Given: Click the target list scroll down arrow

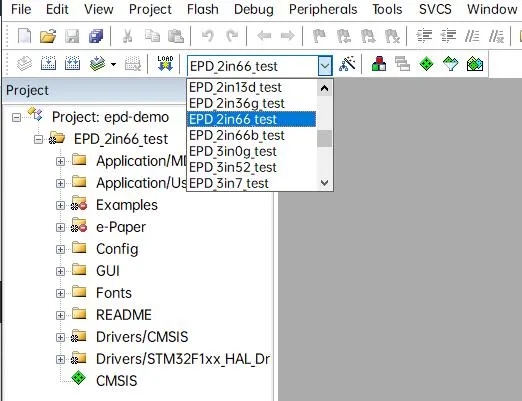Looking at the screenshot, I should point(324,182).
